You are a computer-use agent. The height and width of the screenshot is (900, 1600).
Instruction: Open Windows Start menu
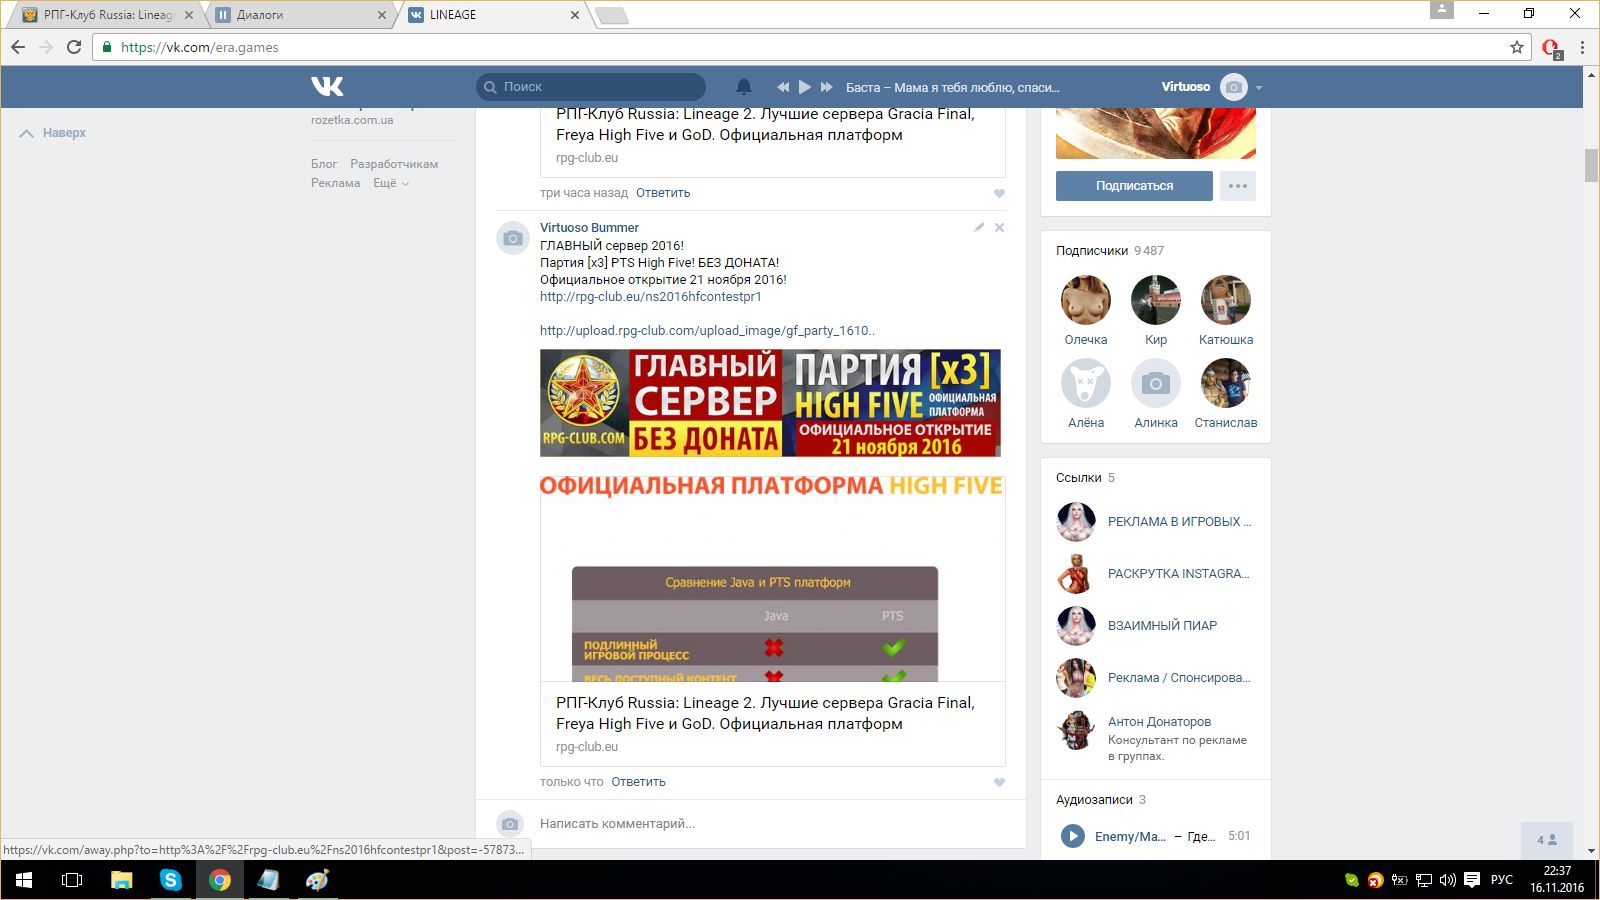pos(24,880)
